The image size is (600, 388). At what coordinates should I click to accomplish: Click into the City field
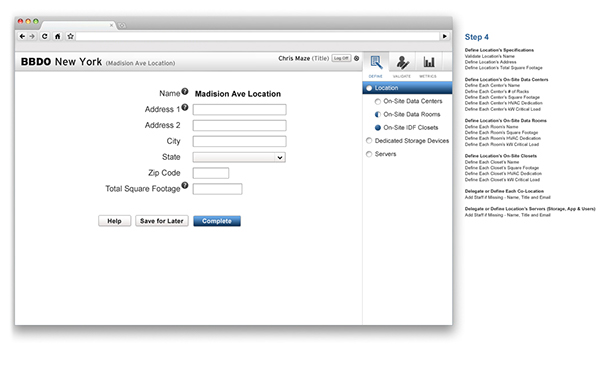(x=240, y=141)
